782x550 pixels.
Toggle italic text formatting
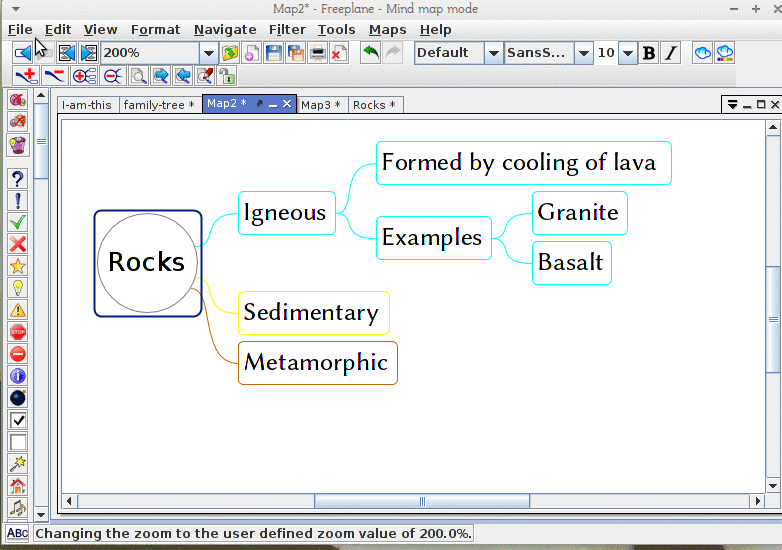670,53
